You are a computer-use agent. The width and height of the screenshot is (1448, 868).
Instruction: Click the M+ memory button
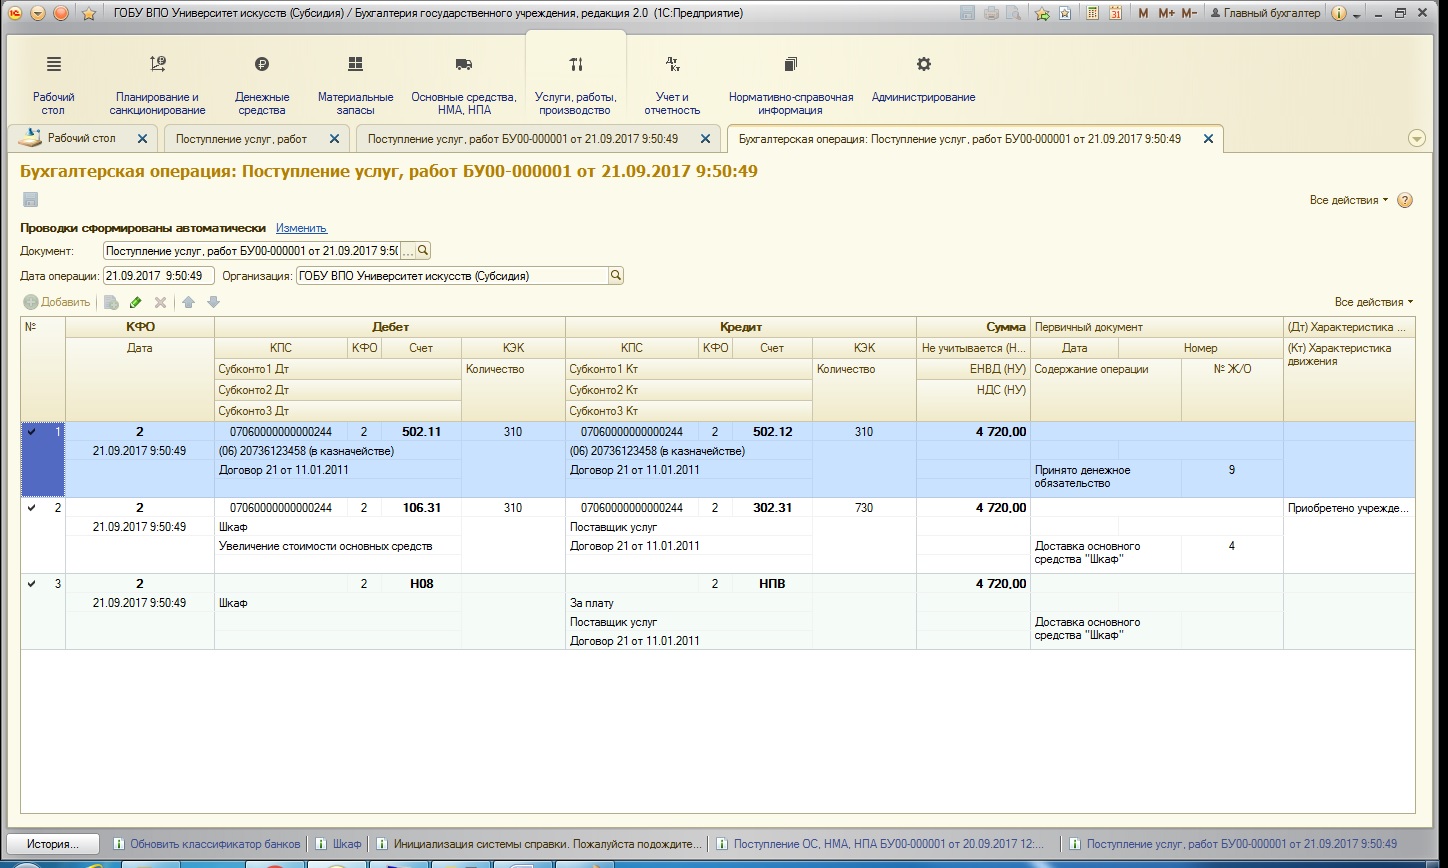pyautogui.click(x=1166, y=13)
